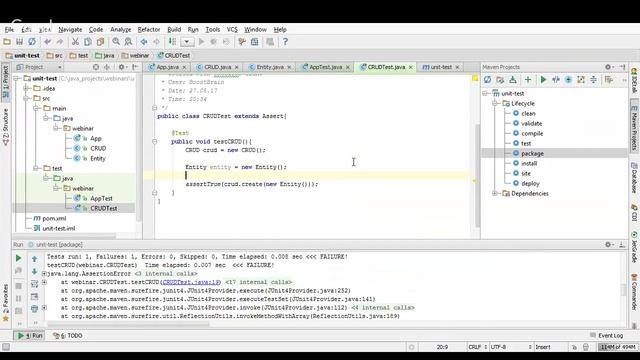Viewport: 640px width, 360px height.
Task: Open Maven Projects panel gear settings
Action: (609, 67)
